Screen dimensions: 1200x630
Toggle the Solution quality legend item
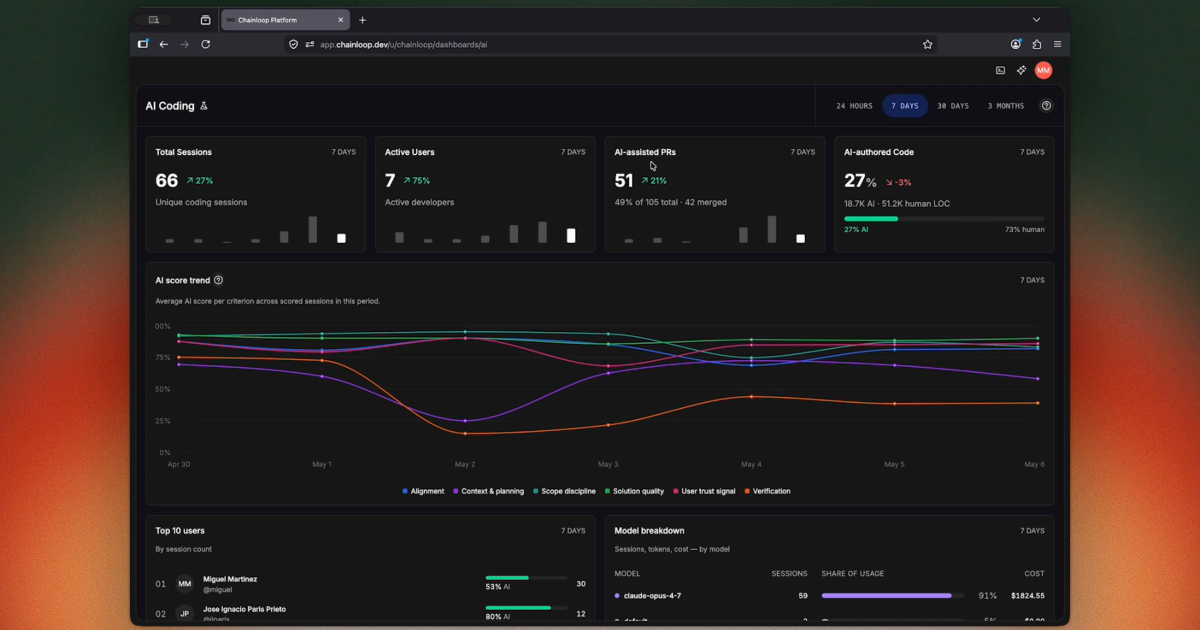point(635,491)
